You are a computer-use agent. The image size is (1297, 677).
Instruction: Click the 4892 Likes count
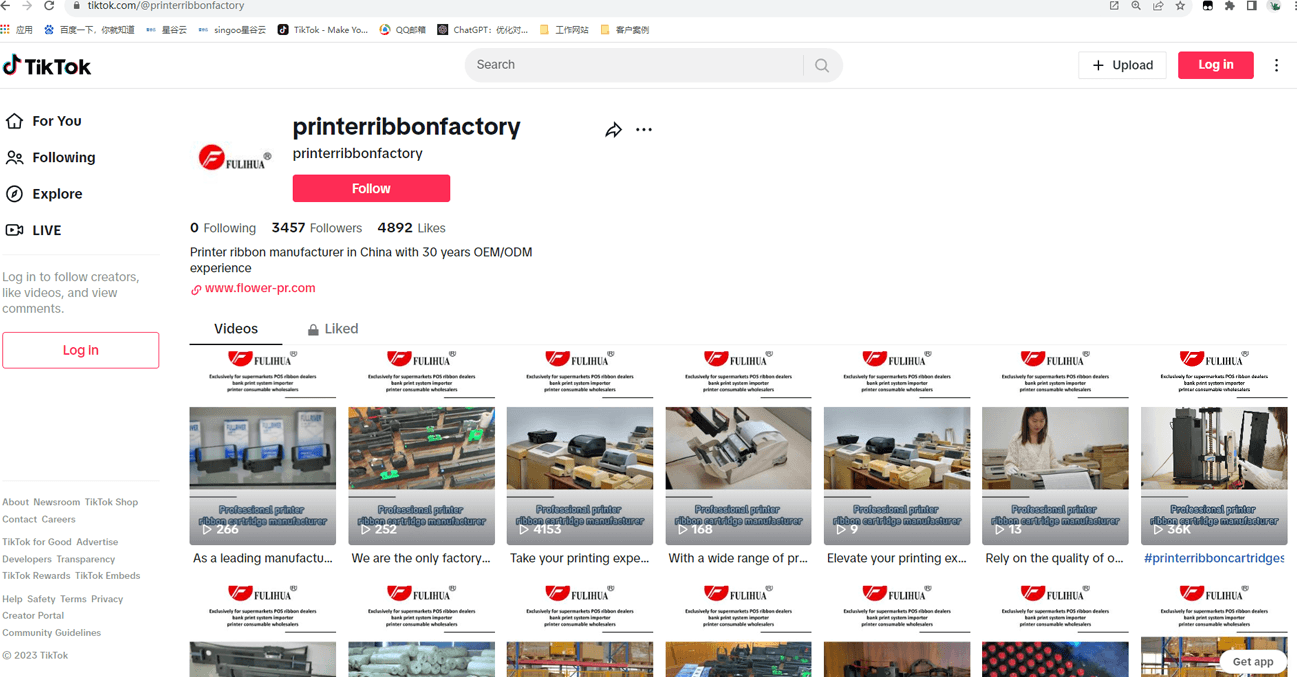pos(412,228)
